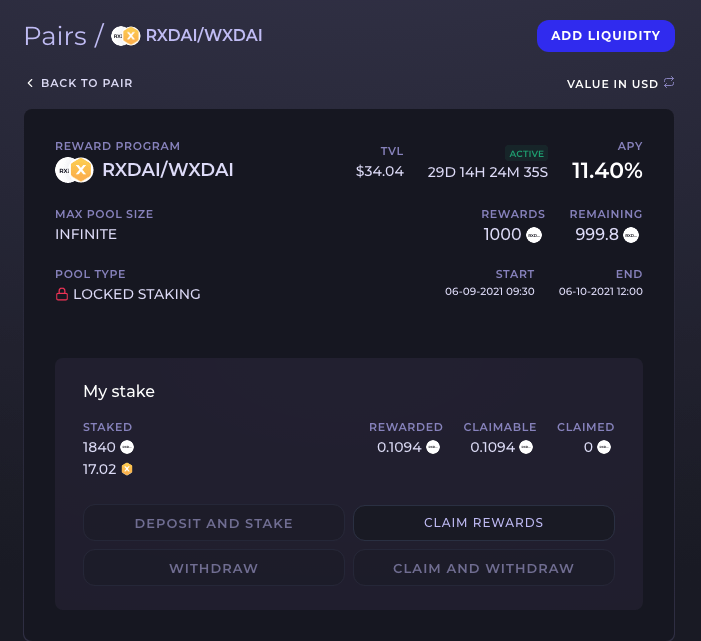Click the red lock icon for Locked Staking
This screenshot has height=641, width=701.
[62, 294]
